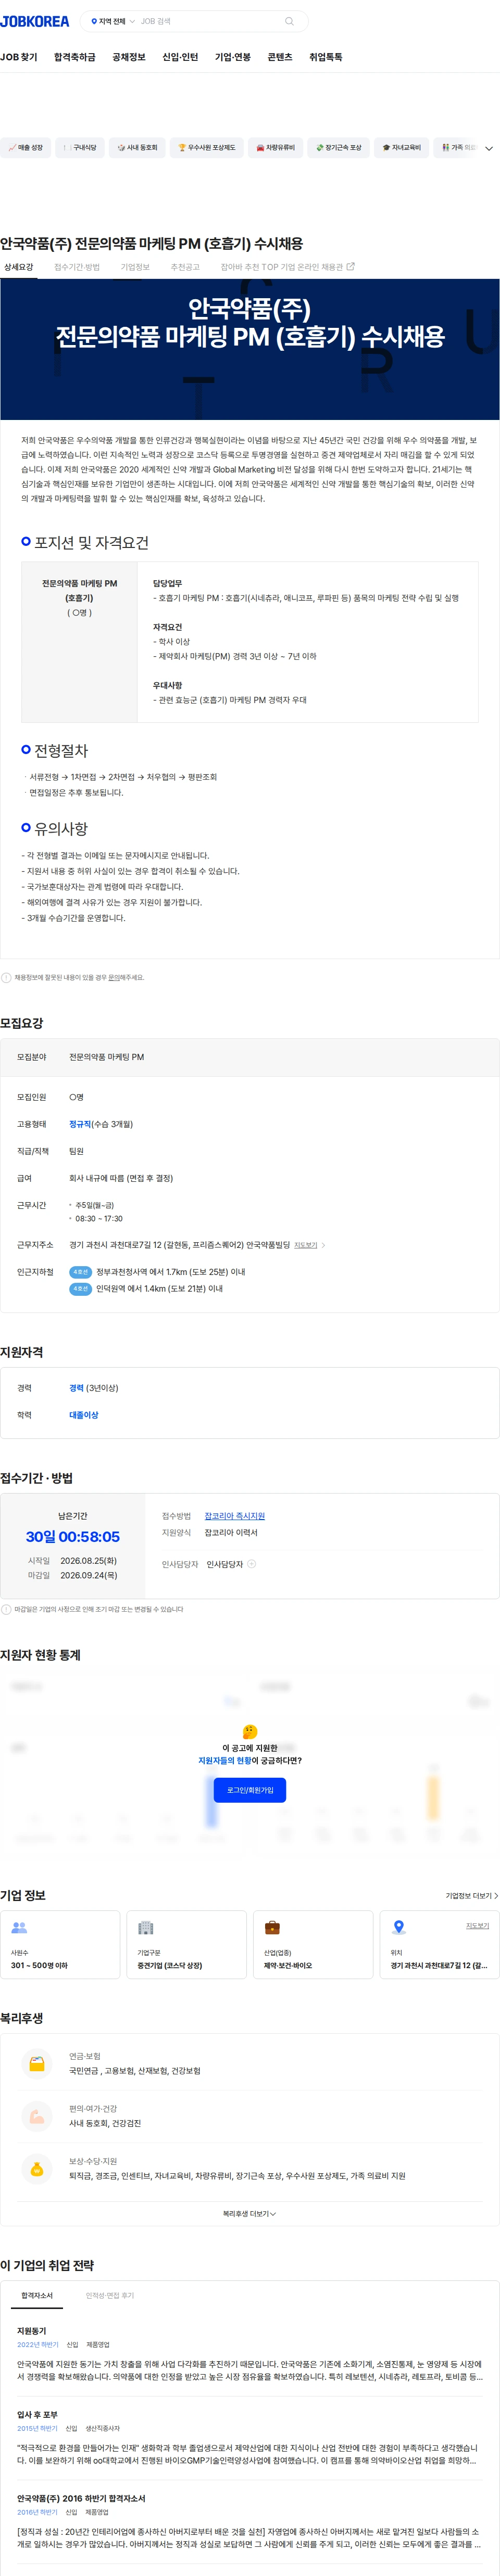This screenshot has width=500, height=2576.
Task: Open the 기업·연봉 menu
Action: click(233, 57)
